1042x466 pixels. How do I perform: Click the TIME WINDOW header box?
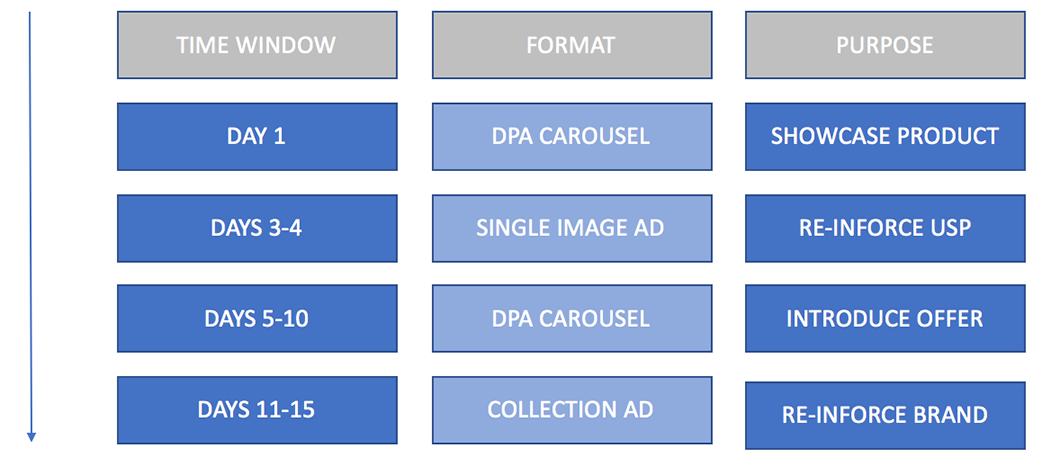coord(257,45)
